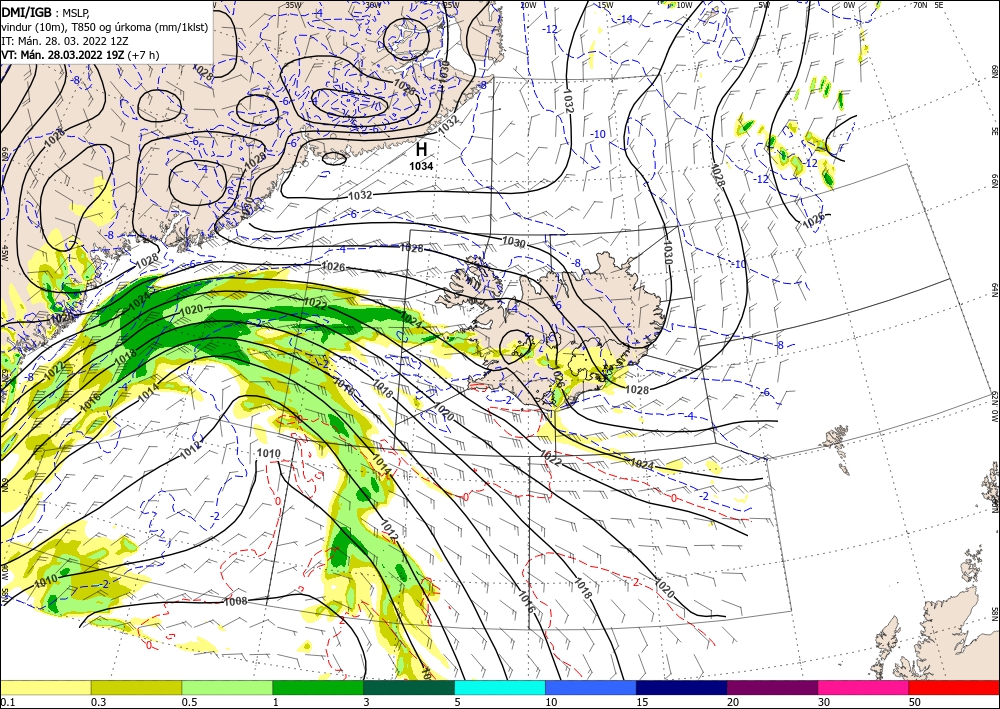Screen dimensions: 1000x709
Task: Click the '15' legend scale value
Action: coord(642,702)
